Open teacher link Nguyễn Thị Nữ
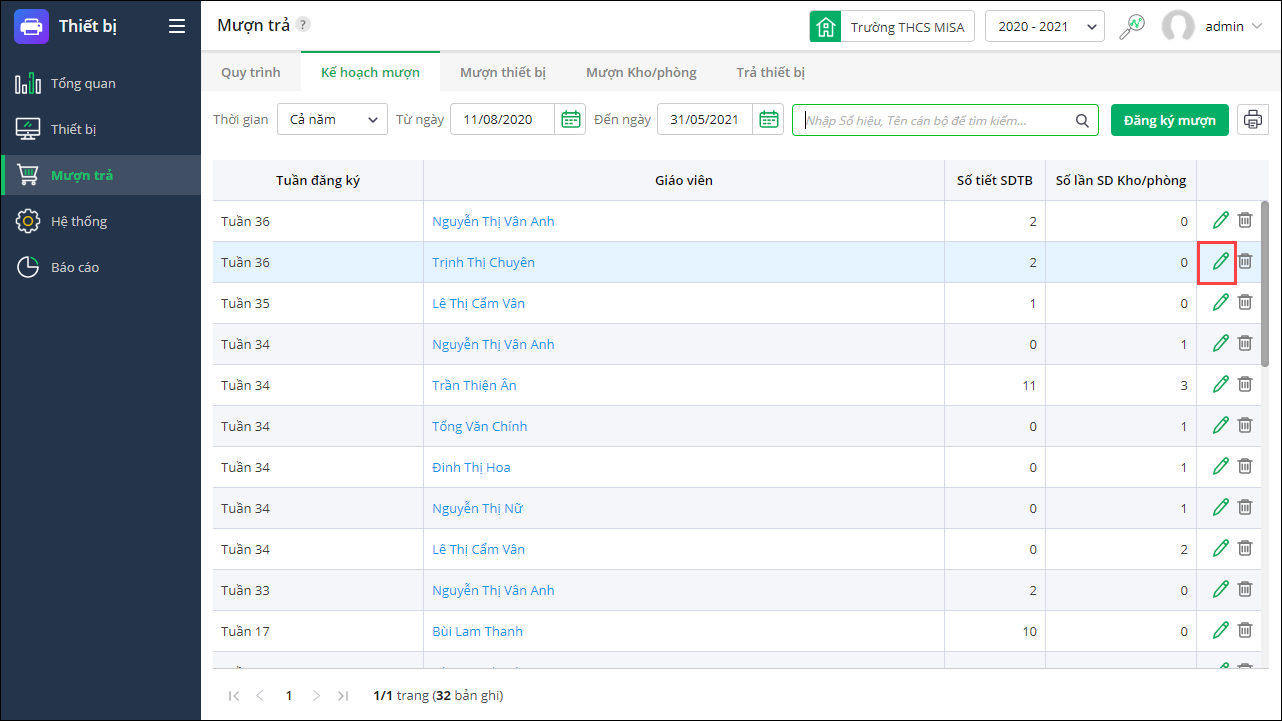Screen dimensions: 1282x721 477,508
